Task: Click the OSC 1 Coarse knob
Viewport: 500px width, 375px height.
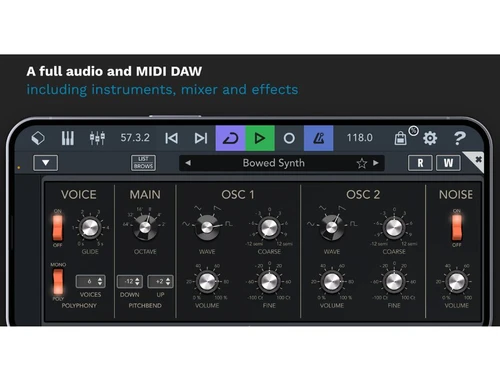Action: click(269, 228)
